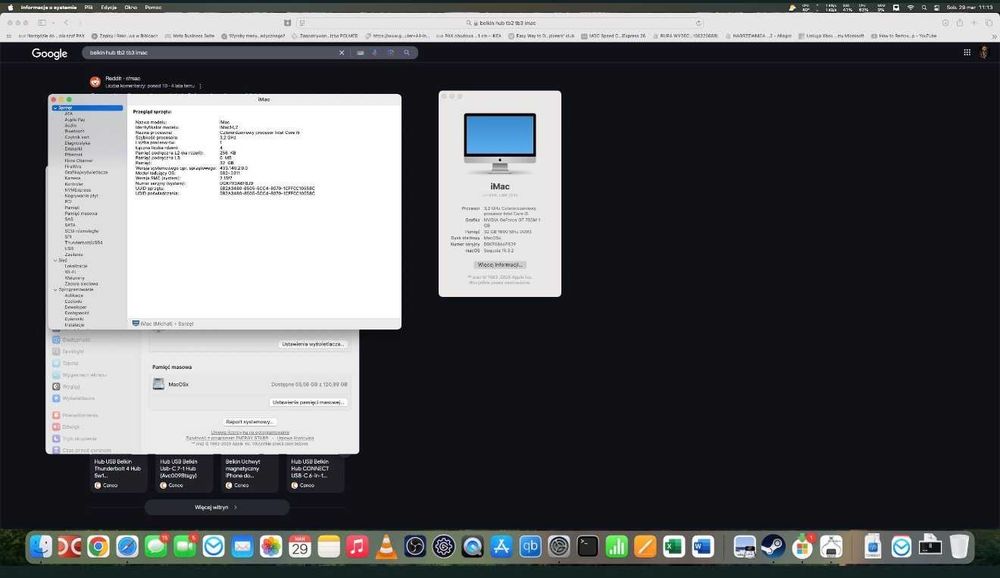The width and height of the screenshot is (1000, 578).
Task: Select Ethernet in the system report sidebar
Action: (x=73, y=154)
